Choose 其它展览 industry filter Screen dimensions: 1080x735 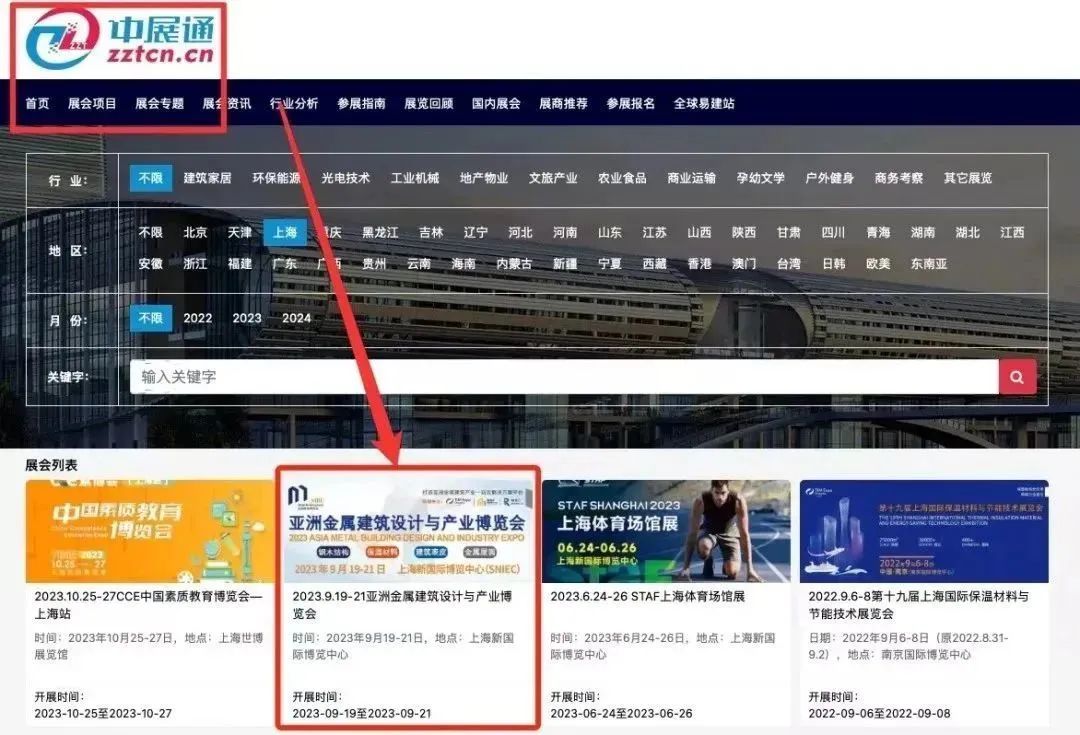[968, 178]
